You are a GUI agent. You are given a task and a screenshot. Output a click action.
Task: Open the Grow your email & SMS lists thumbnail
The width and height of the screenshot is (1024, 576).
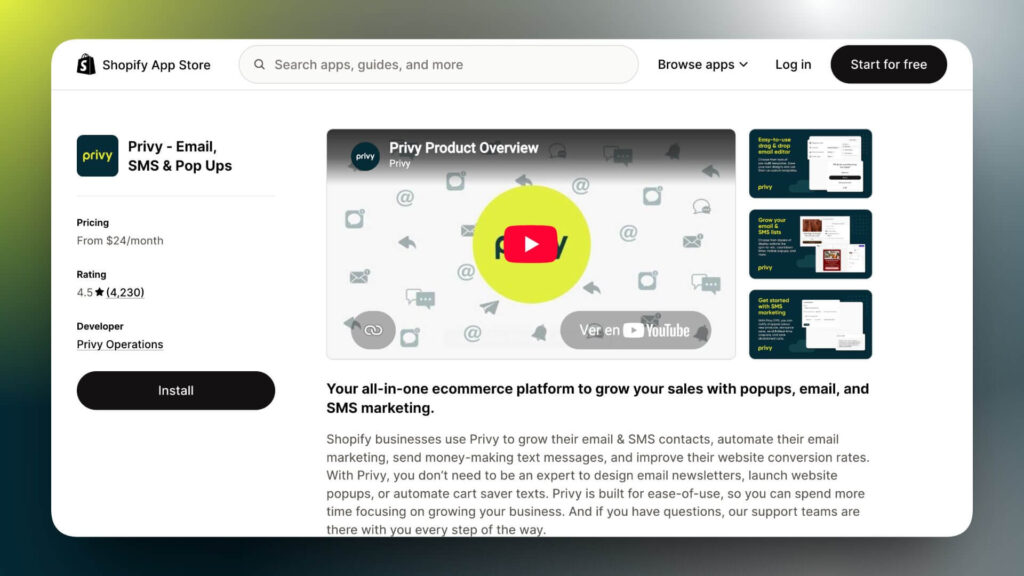coord(810,244)
